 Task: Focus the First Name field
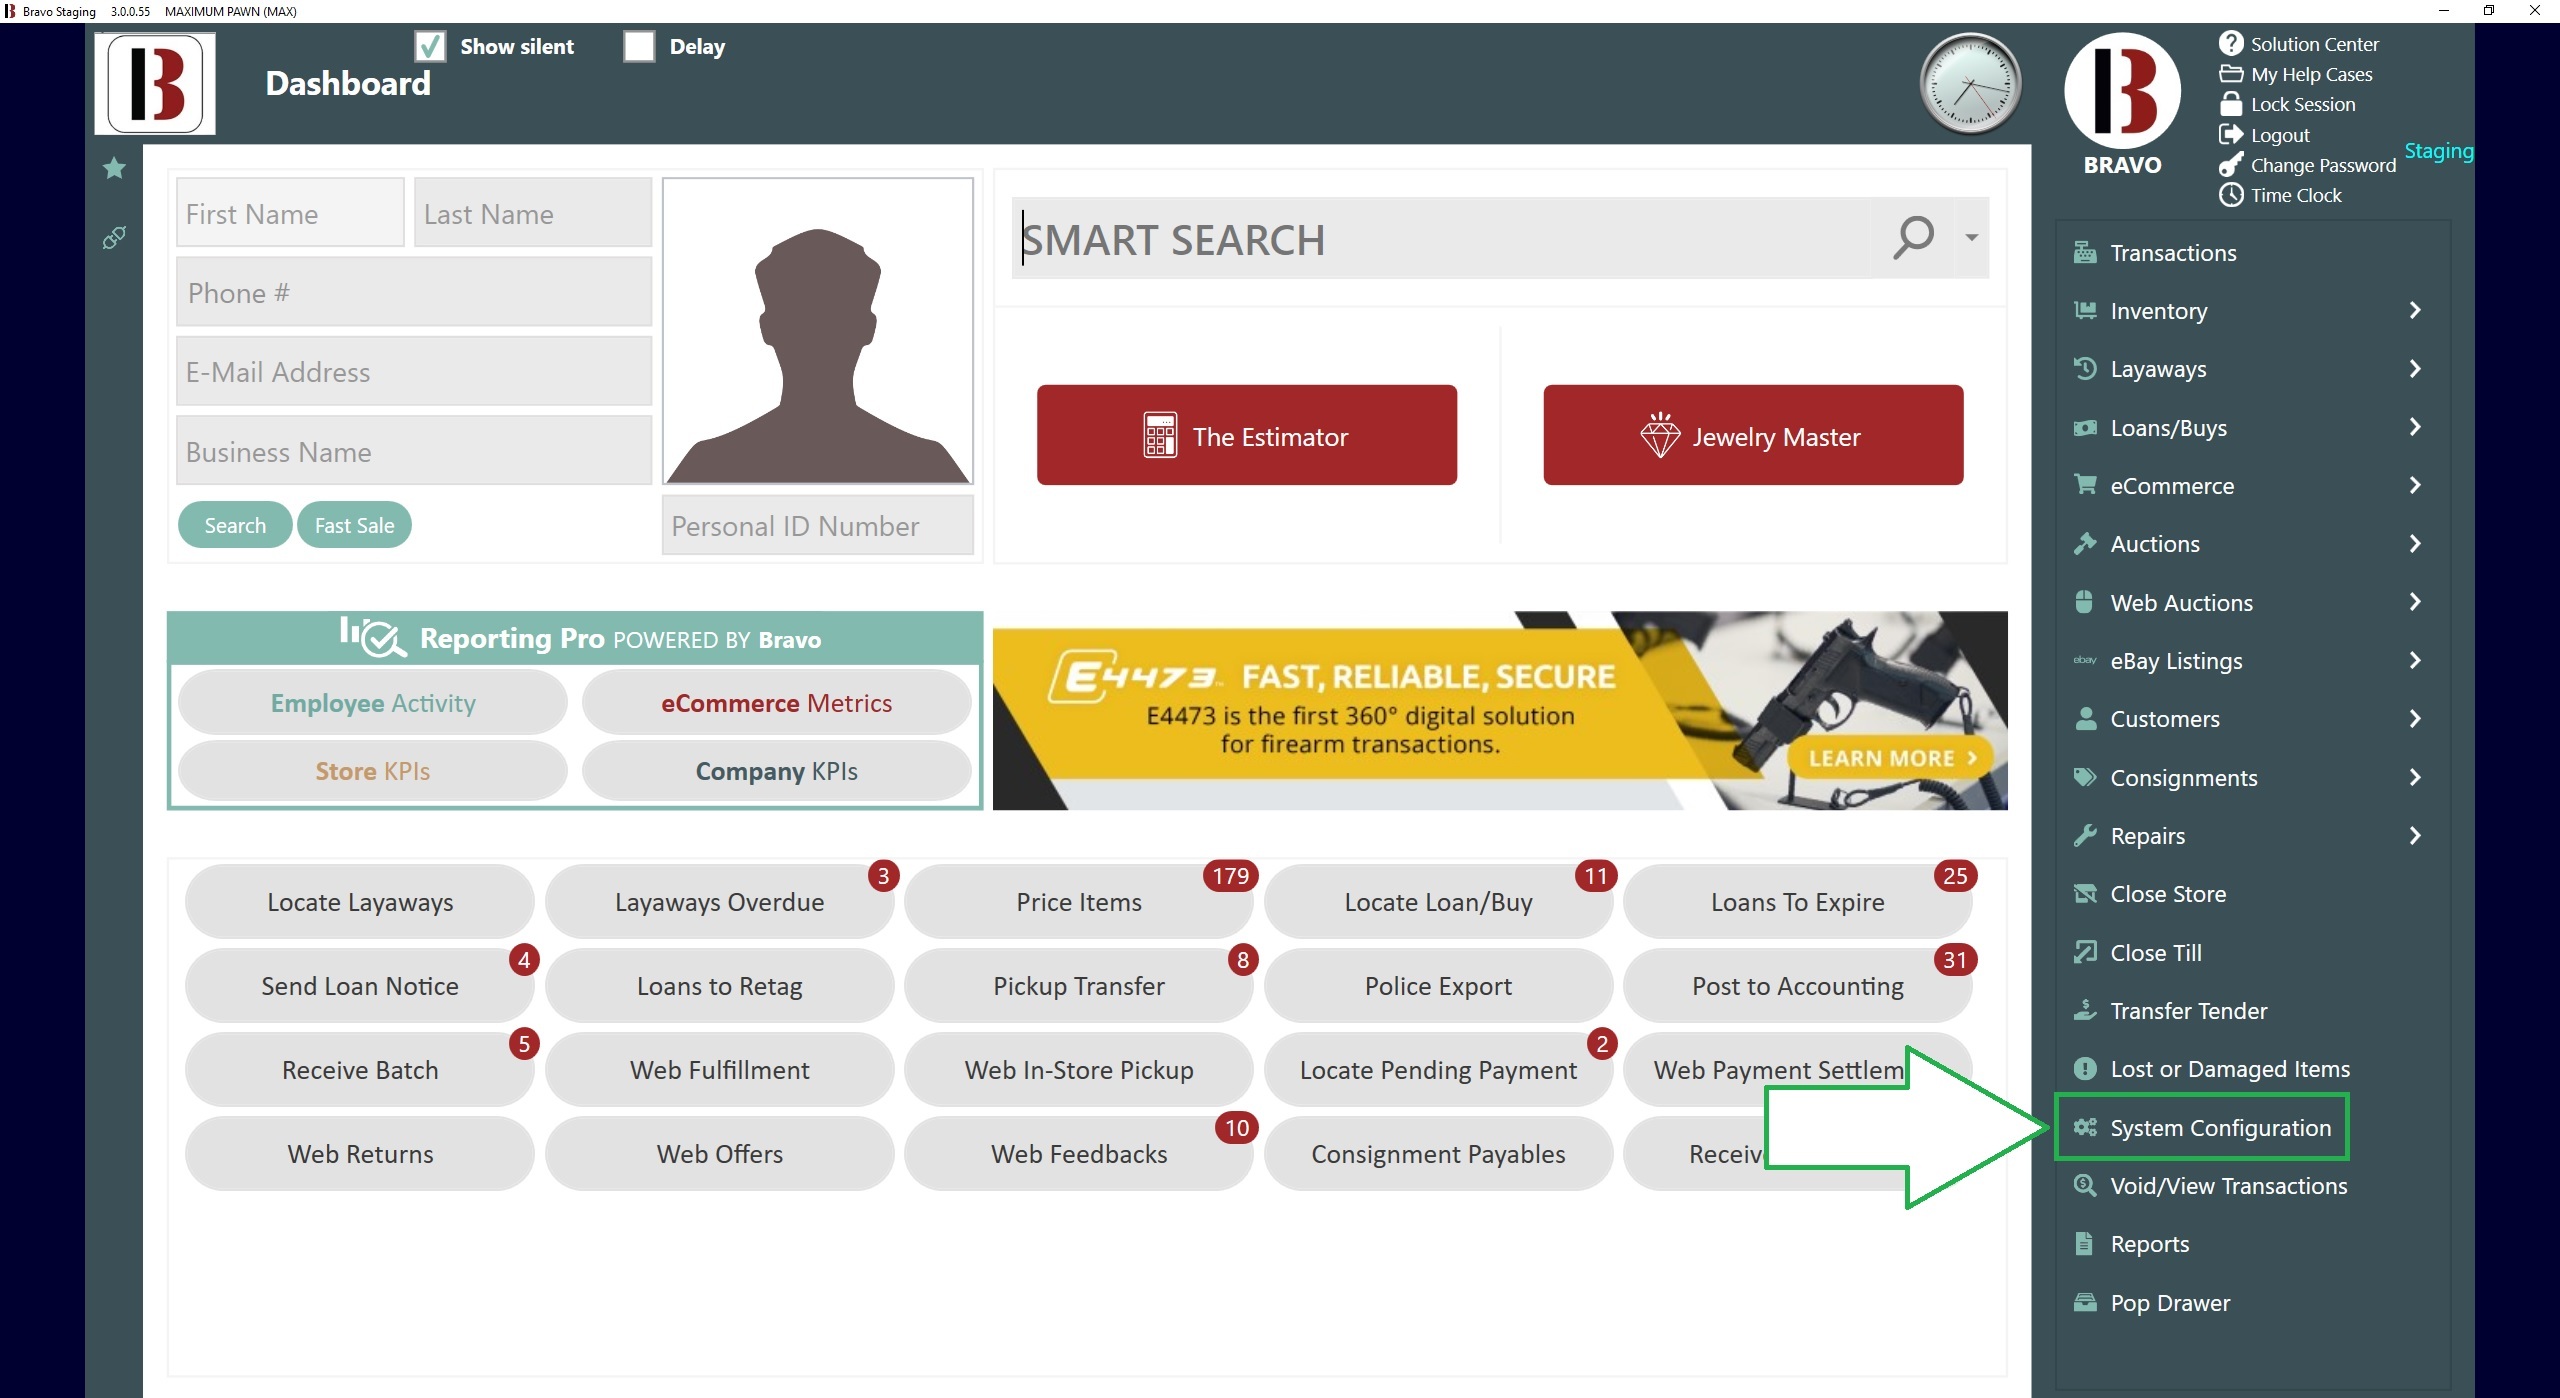[290, 213]
